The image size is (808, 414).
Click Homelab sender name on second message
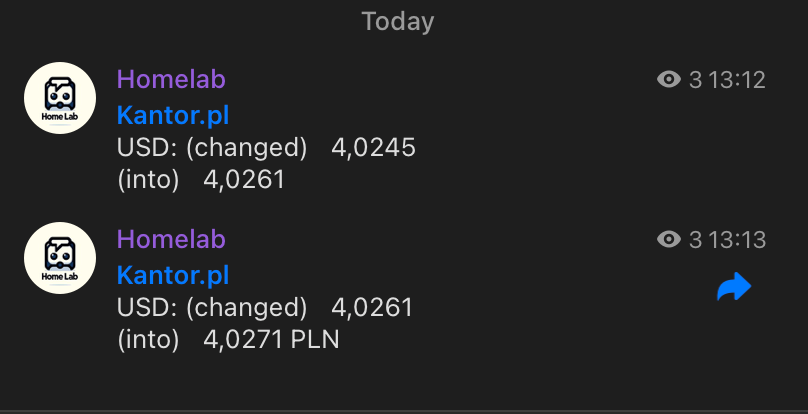pyautogui.click(x=171, y=239)
